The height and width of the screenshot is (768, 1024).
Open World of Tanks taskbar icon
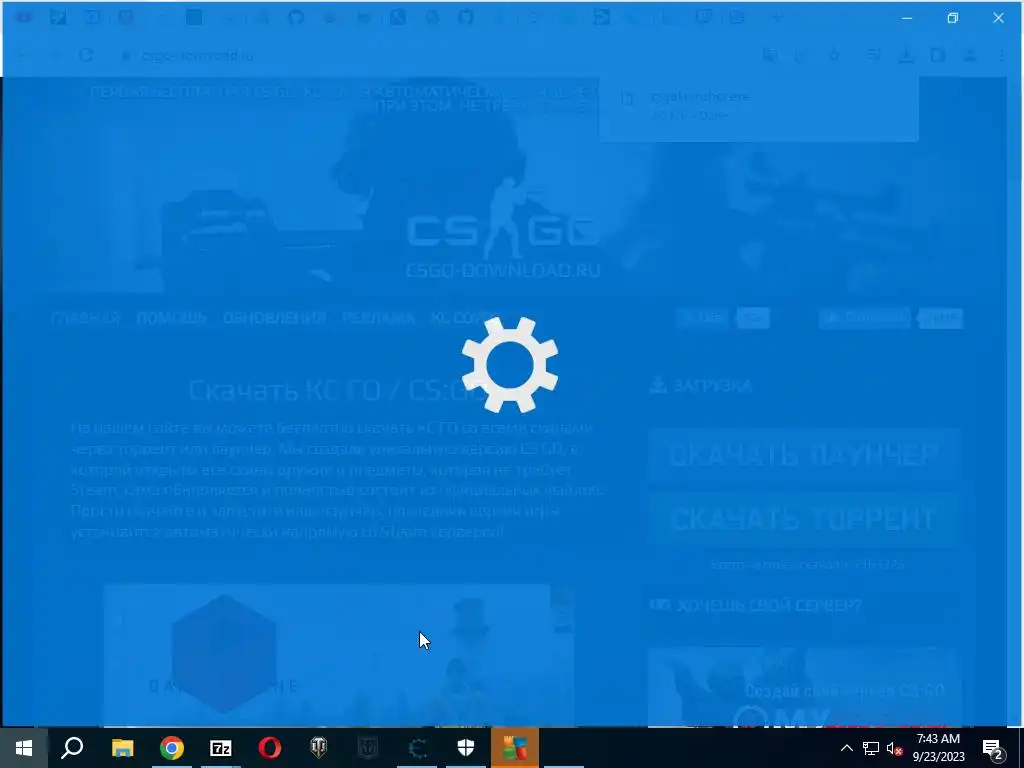[x=319, y=748]
